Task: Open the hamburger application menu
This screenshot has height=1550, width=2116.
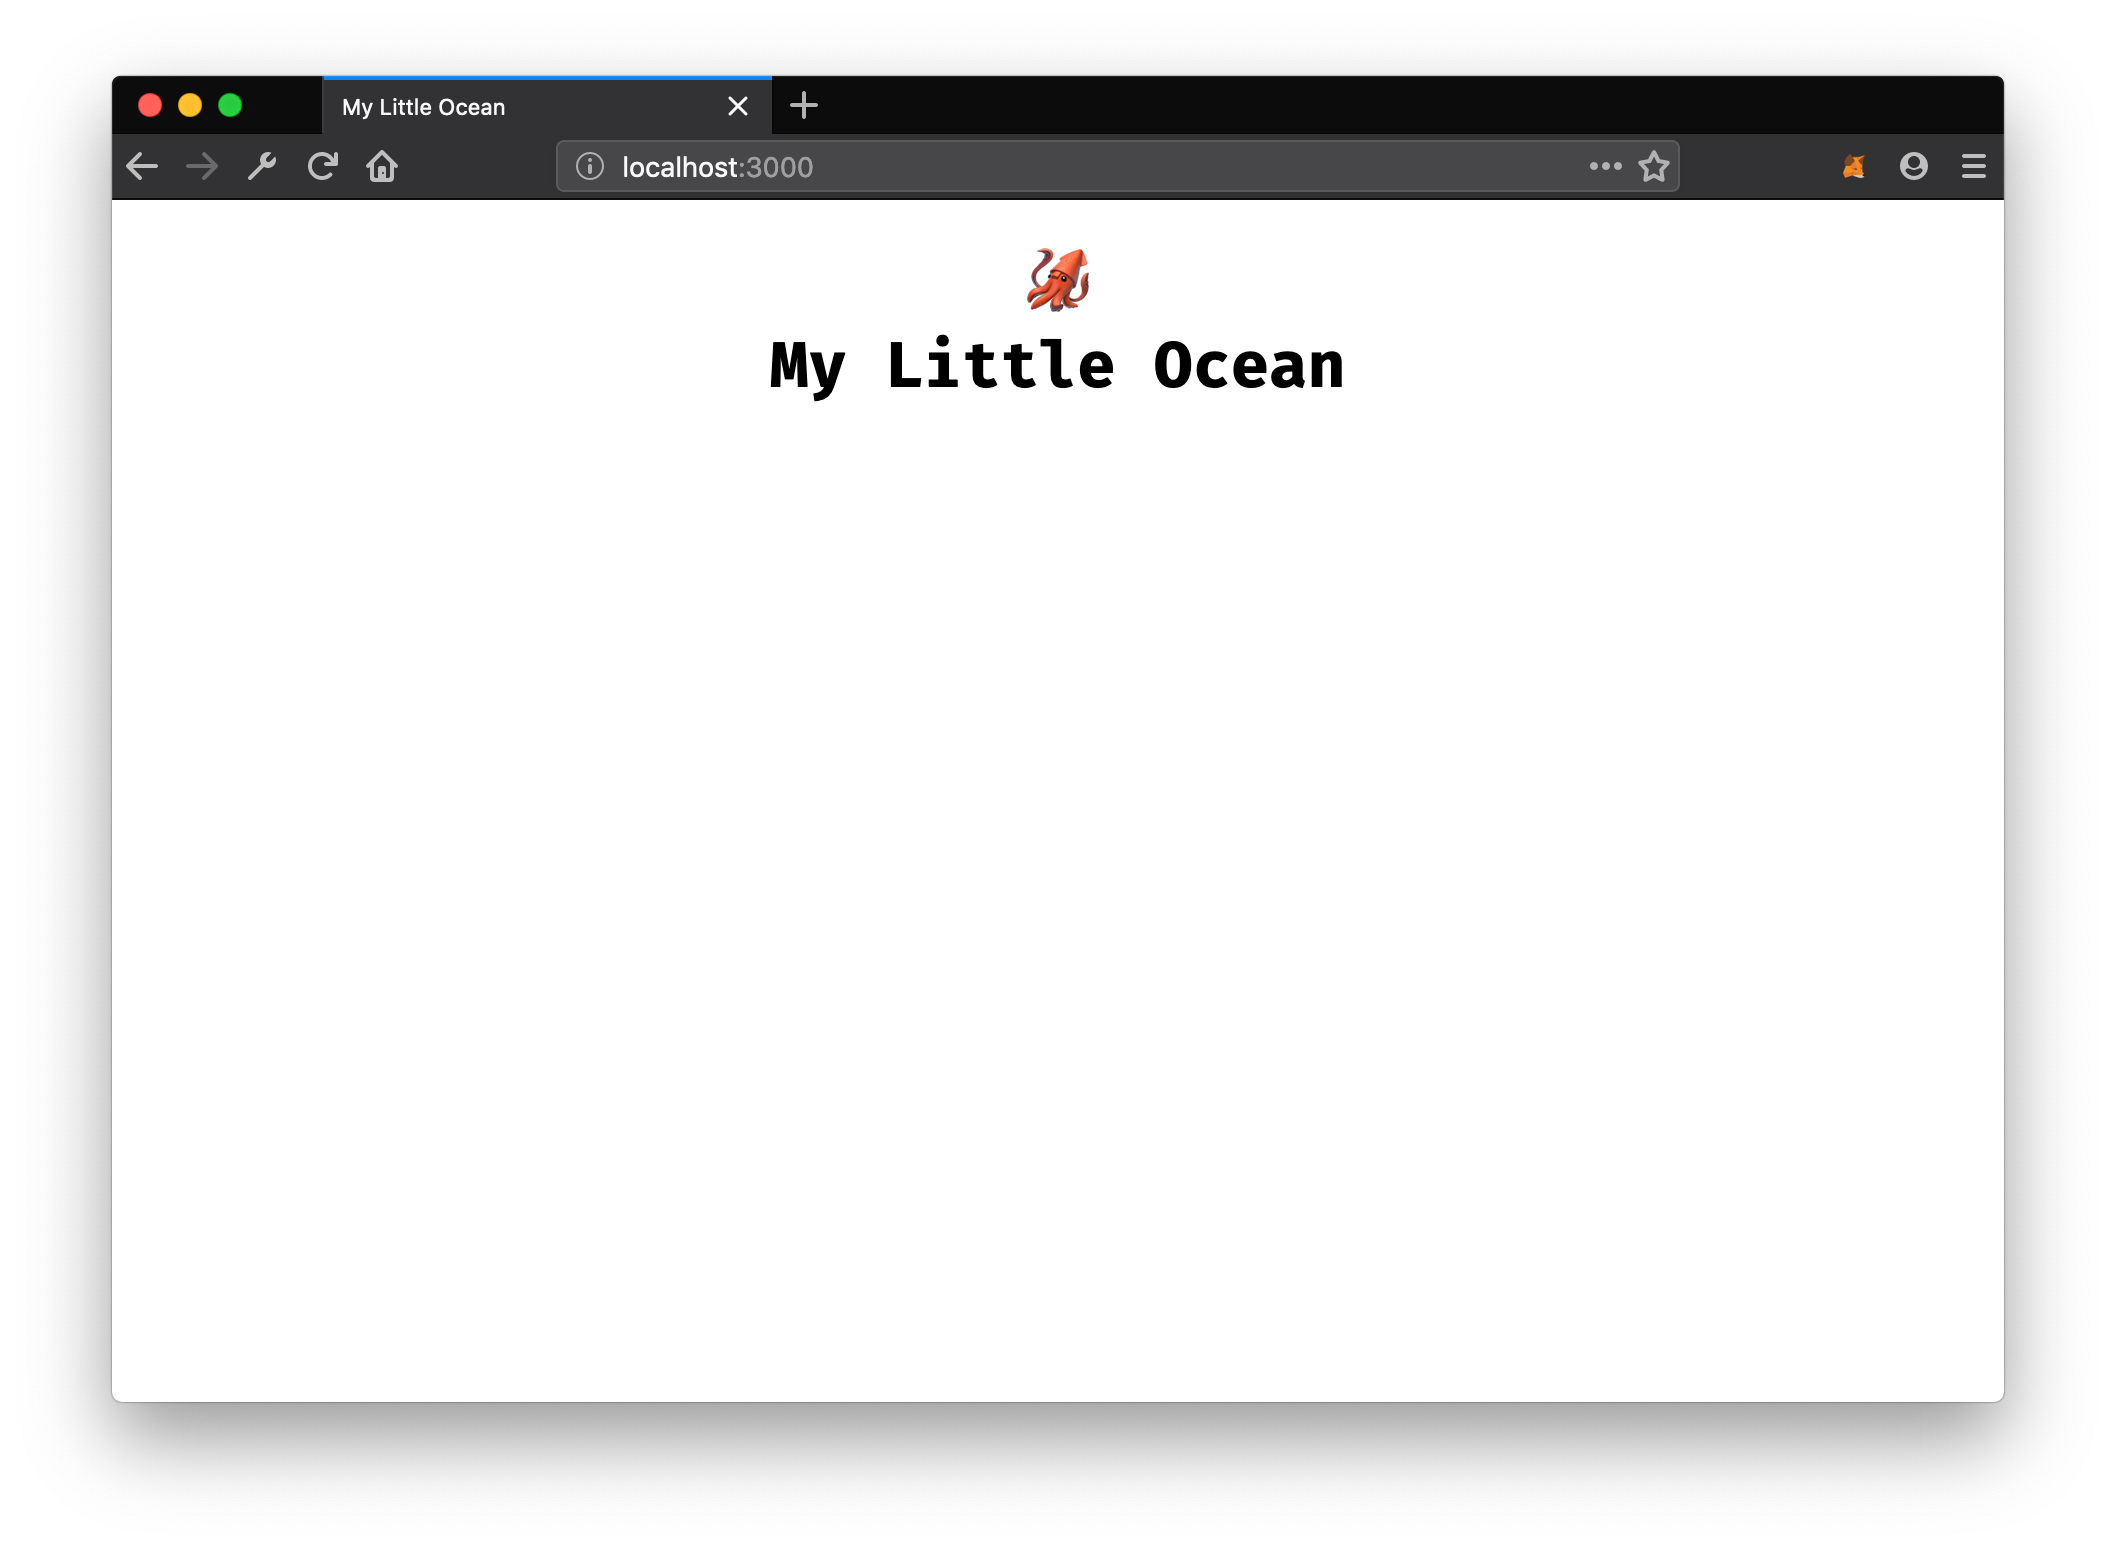Action: [1973, 166]
